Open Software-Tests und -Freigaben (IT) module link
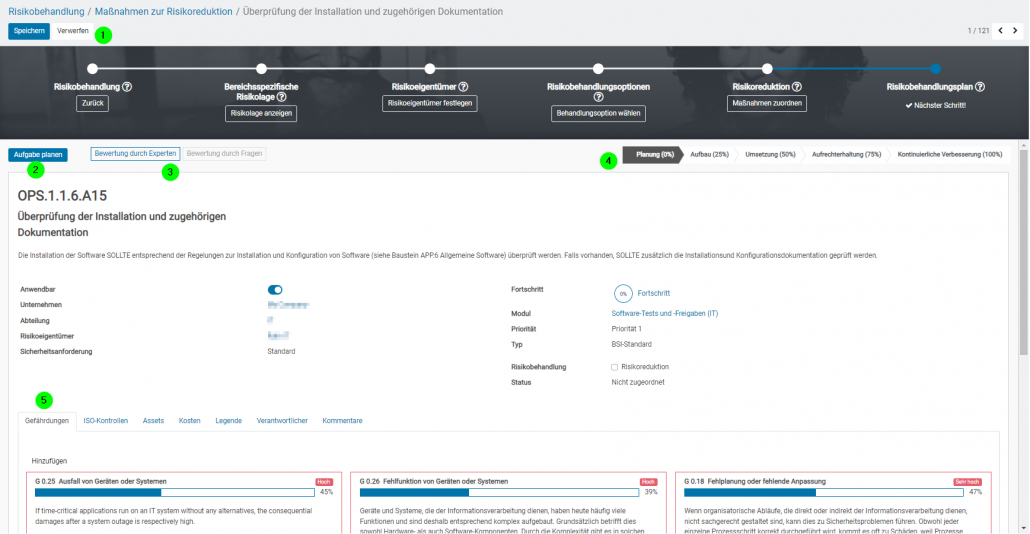 tap(664, 313)
